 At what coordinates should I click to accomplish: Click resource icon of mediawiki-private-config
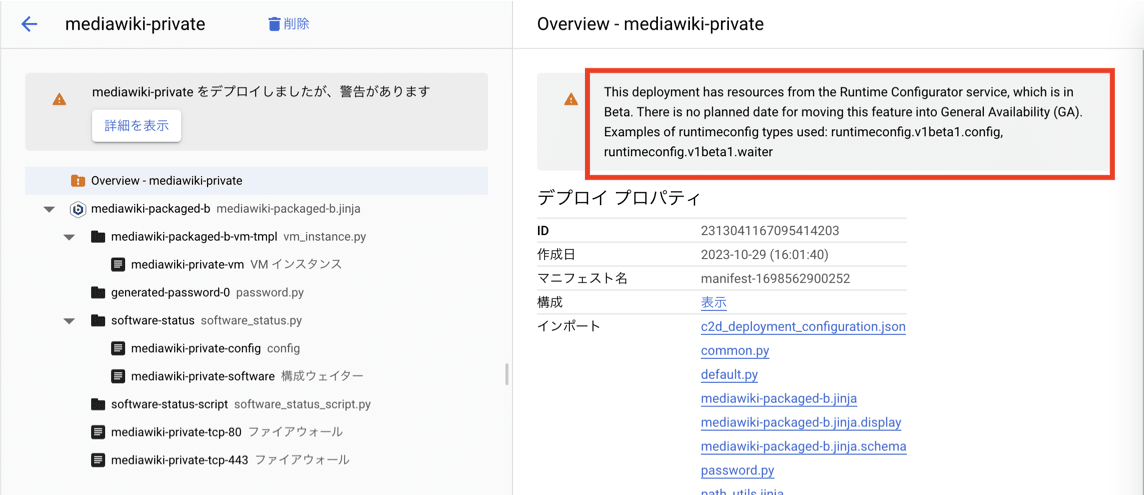[118, 348]
